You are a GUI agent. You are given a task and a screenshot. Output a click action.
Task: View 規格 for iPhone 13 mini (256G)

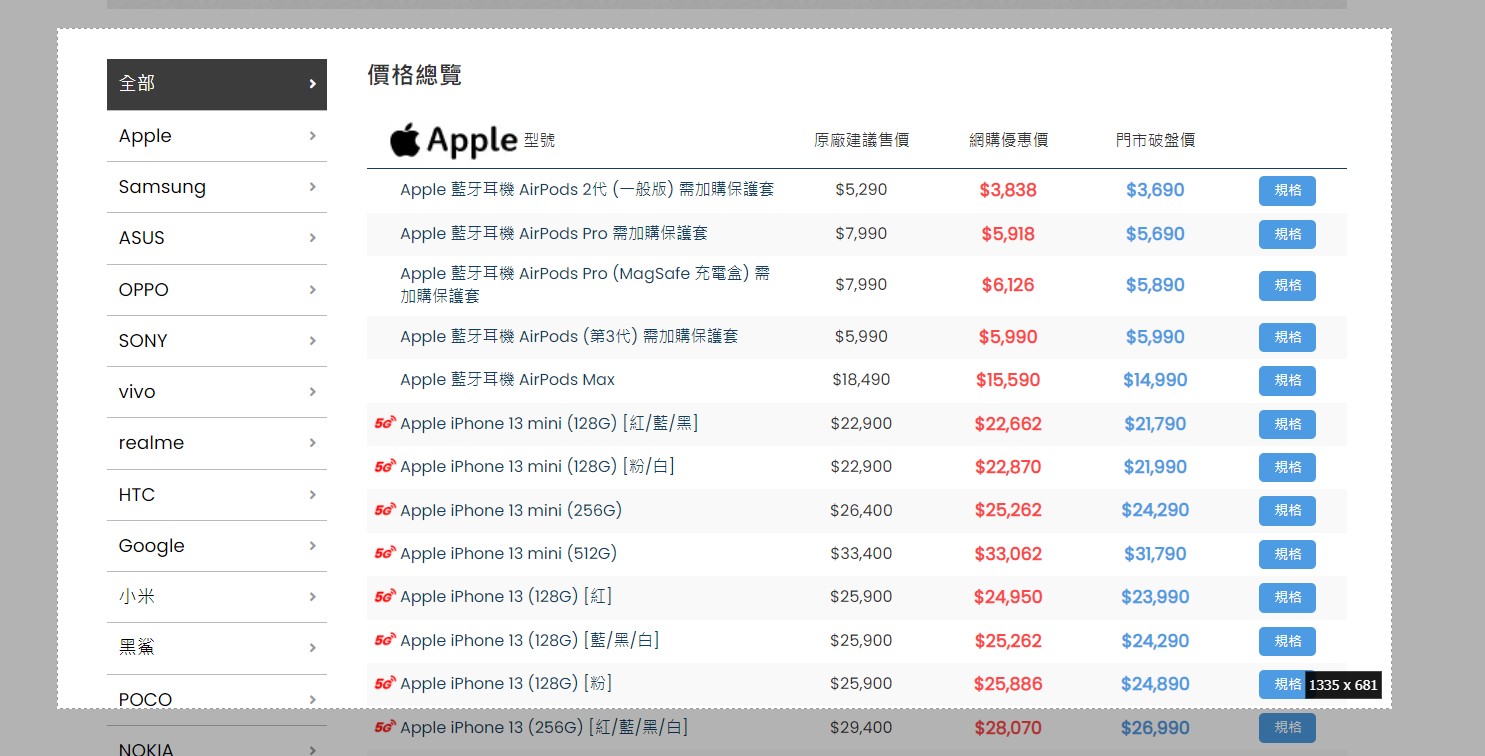pos(1287,511)
